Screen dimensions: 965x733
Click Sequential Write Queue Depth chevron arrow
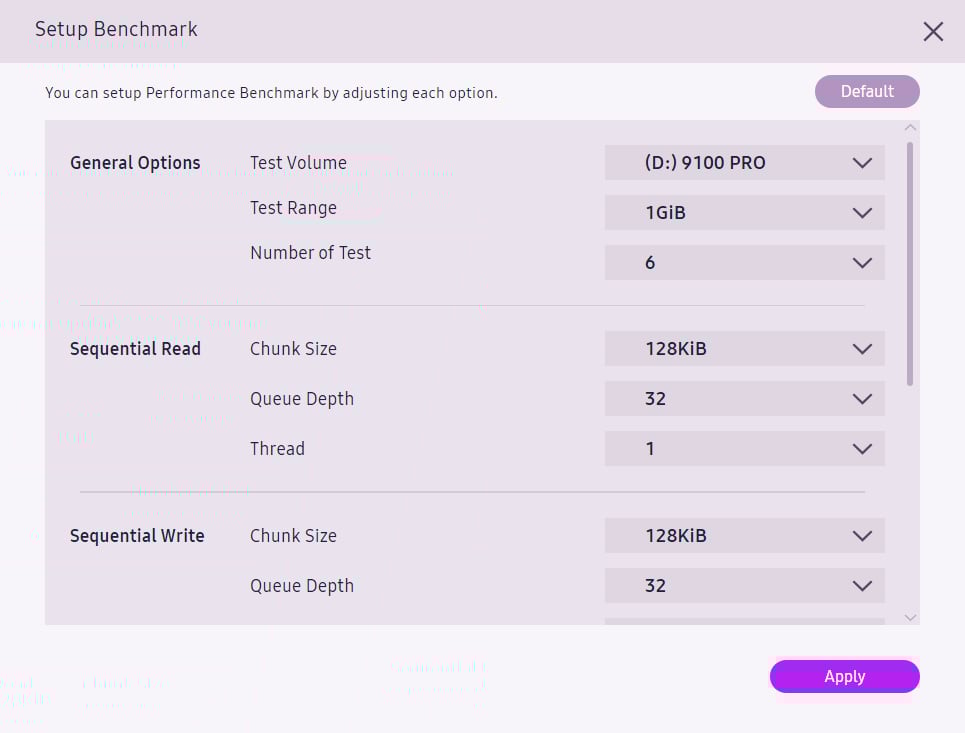[x=863, y=586]
